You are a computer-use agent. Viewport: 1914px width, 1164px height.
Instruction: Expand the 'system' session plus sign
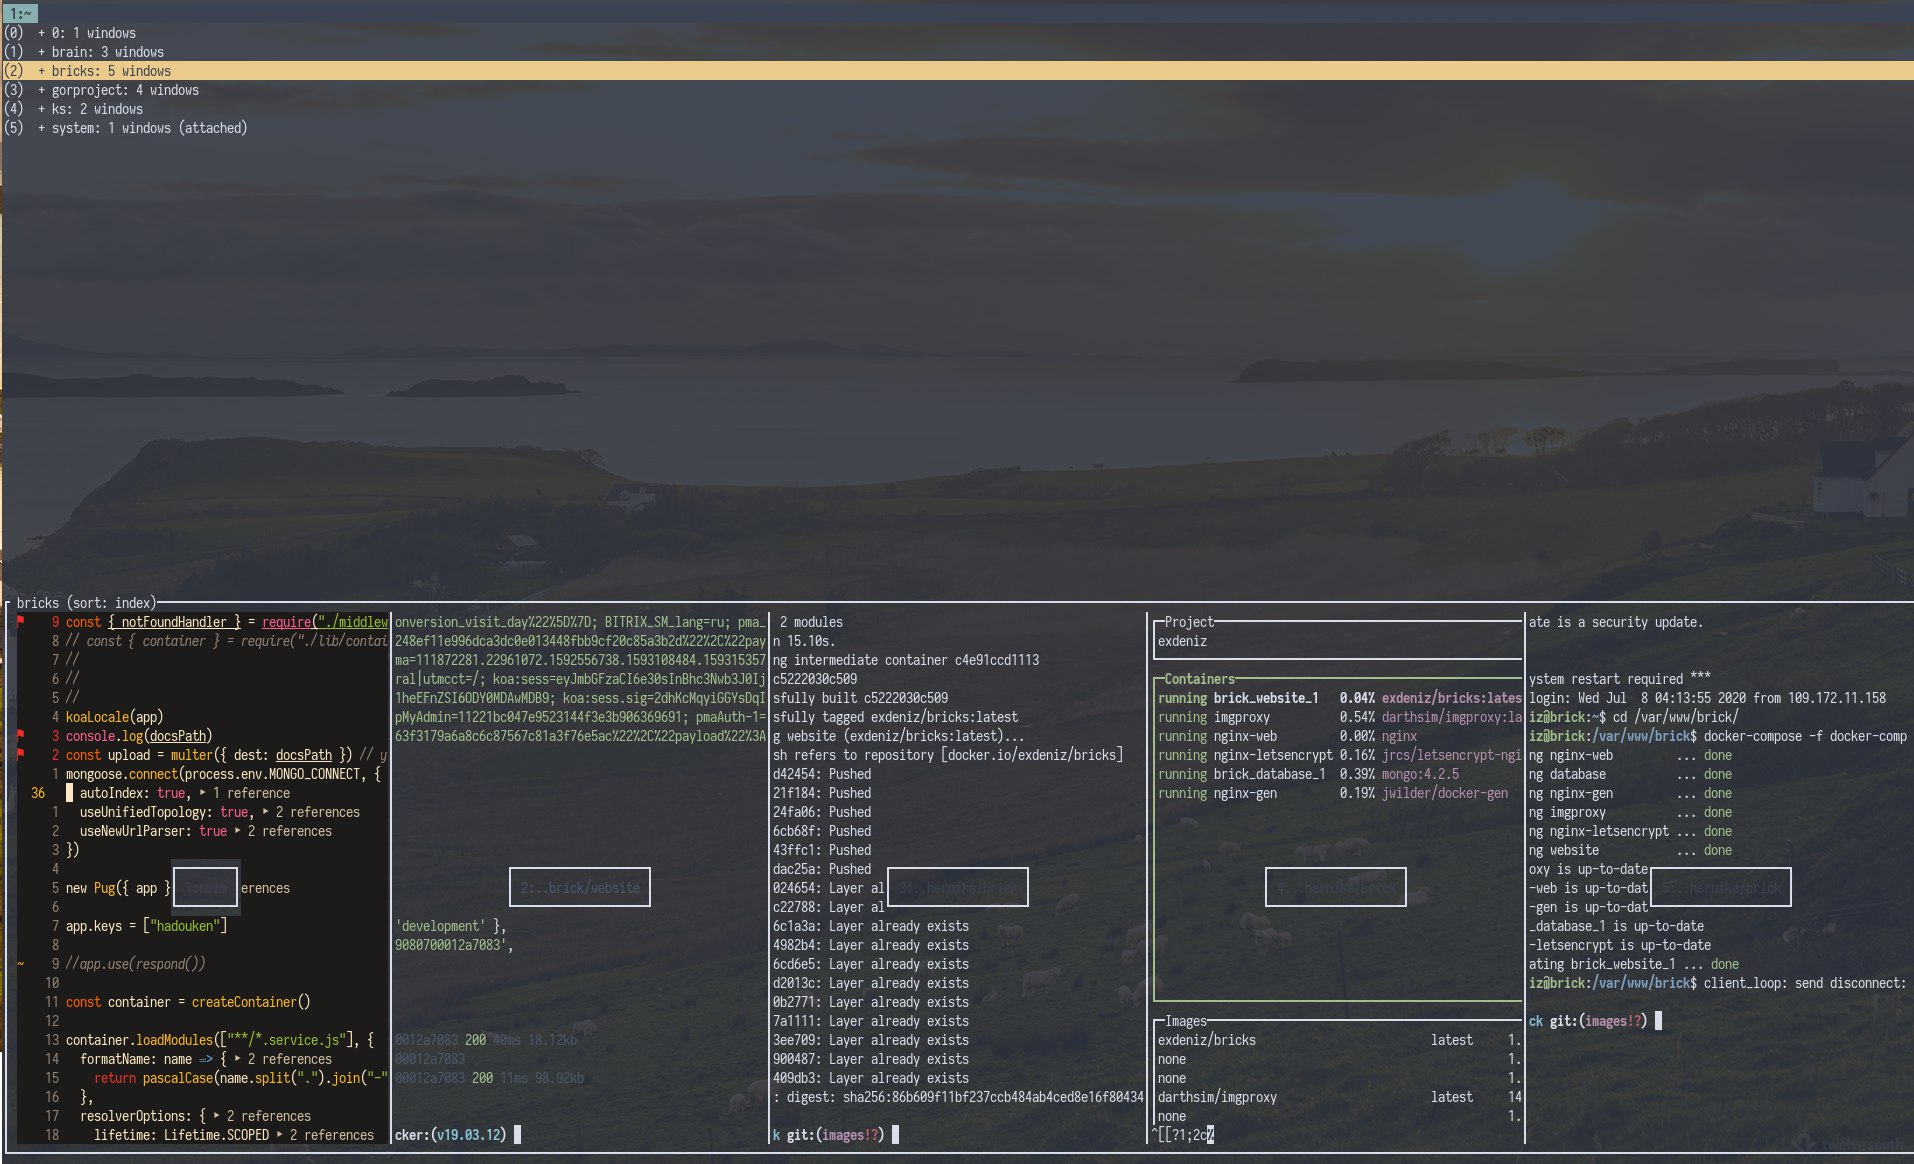coord(41,128)
